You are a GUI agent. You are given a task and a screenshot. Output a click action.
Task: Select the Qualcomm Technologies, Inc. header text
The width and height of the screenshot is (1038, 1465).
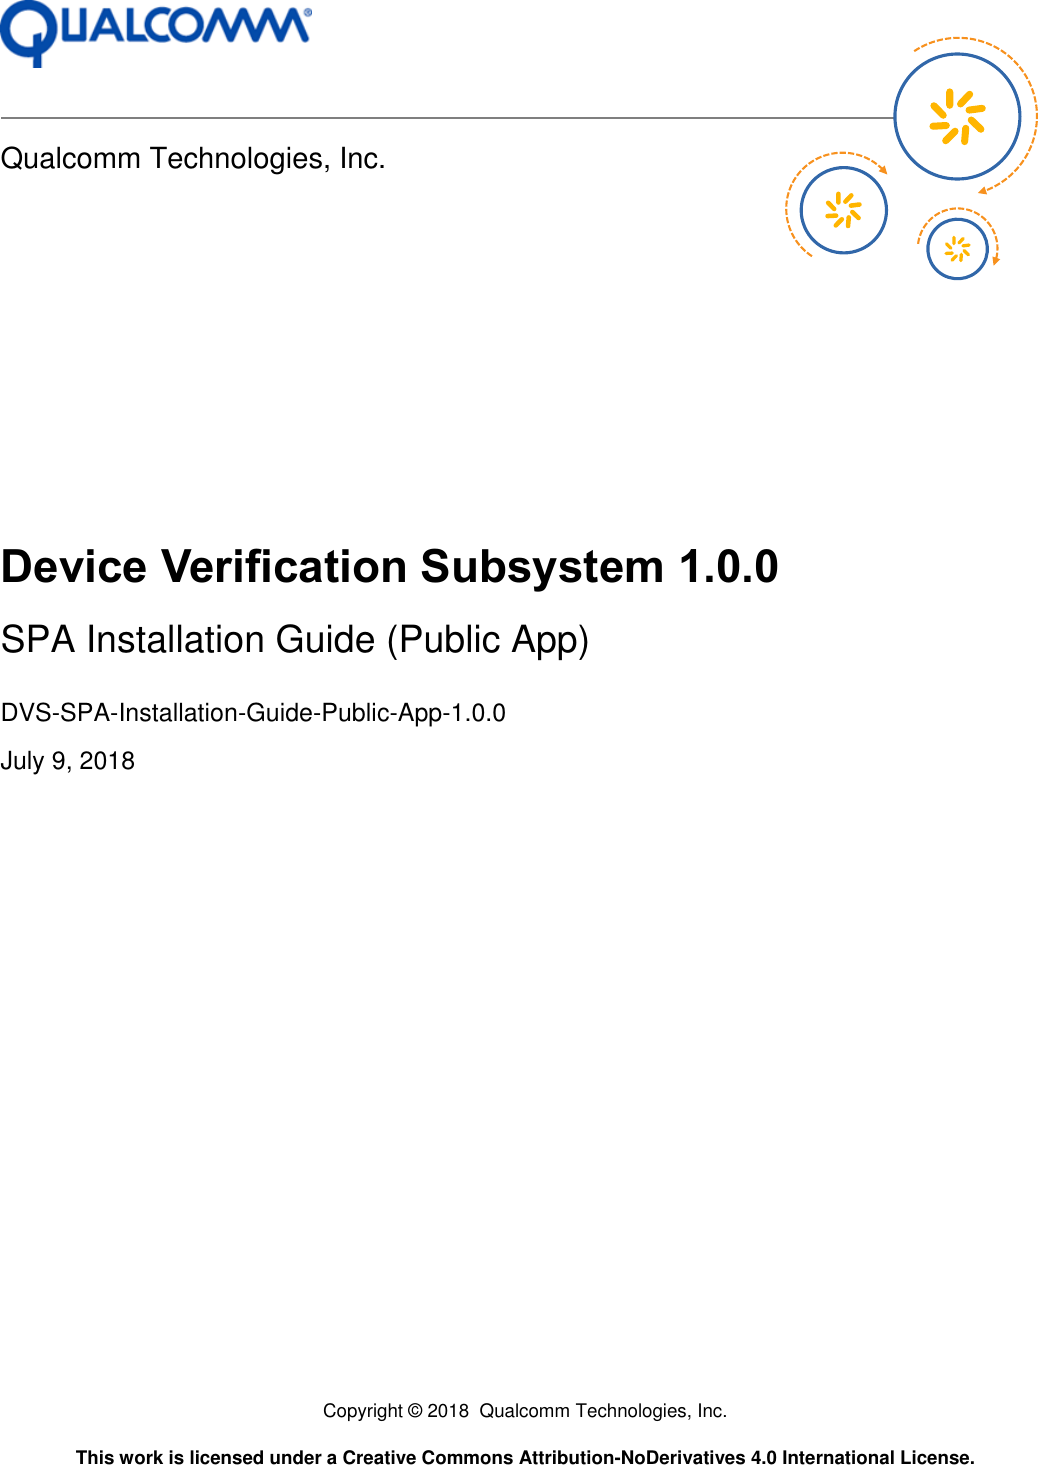pyautogui.click(x=193, y=157)
